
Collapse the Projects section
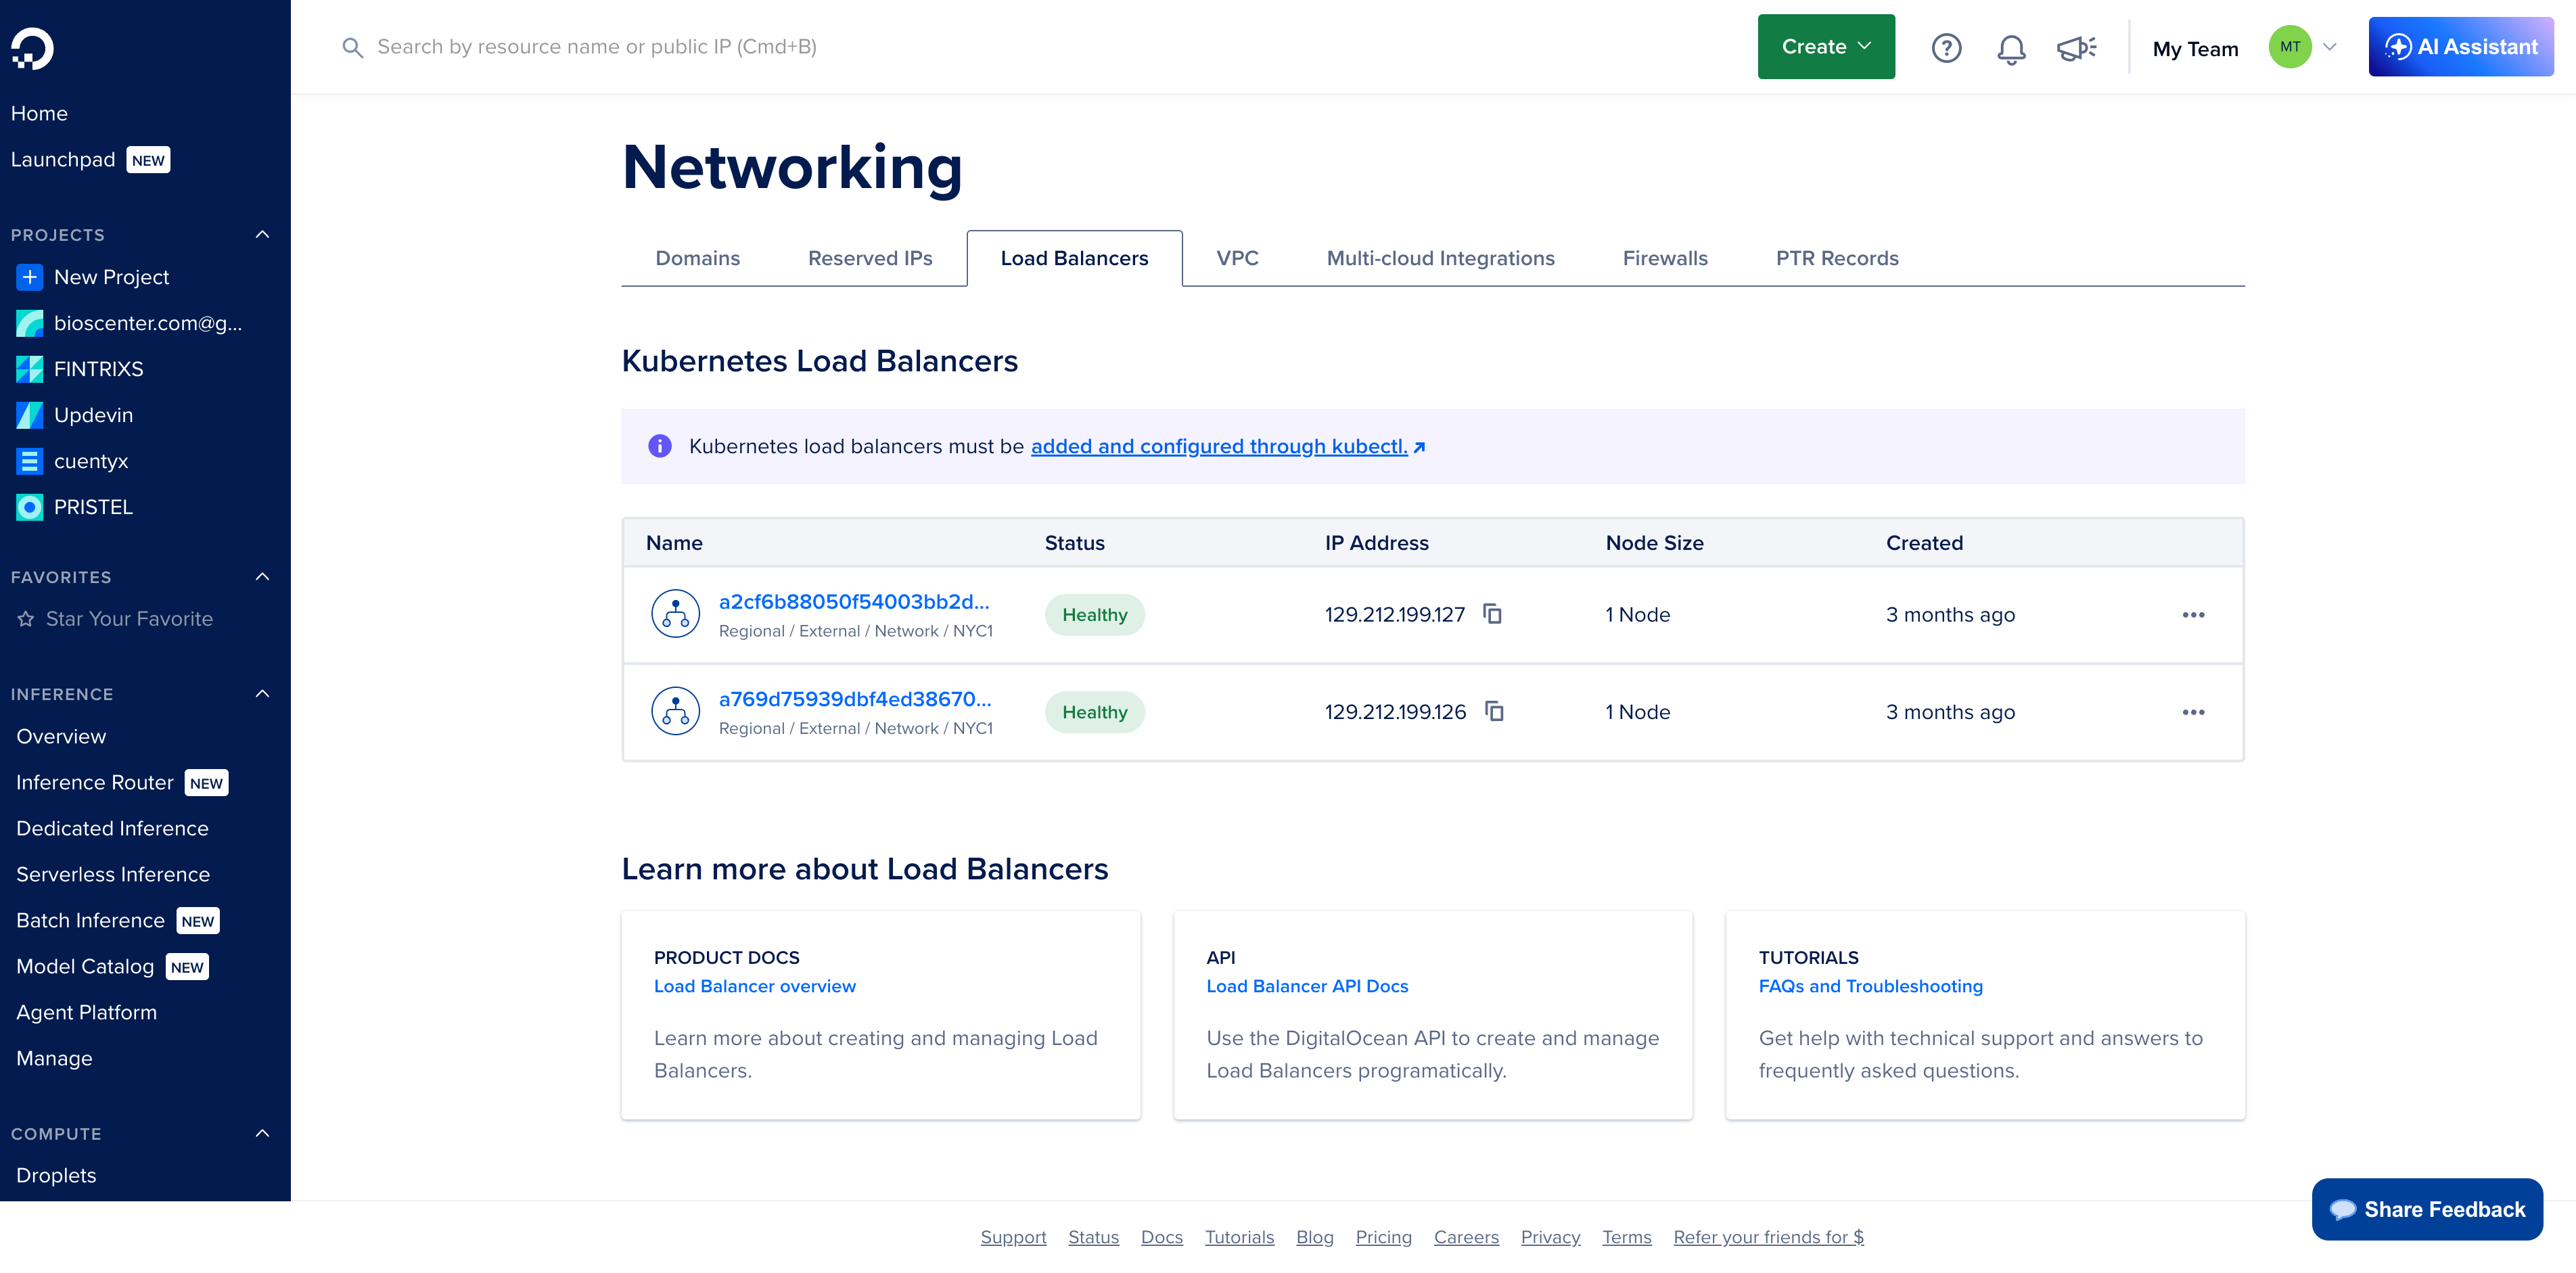pos(262,235)
